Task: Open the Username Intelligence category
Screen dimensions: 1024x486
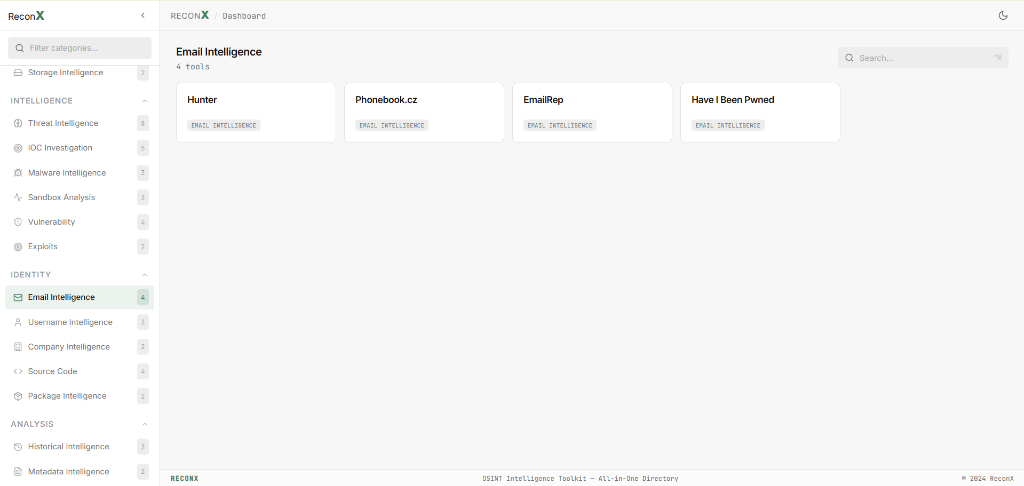Action: click(x=80, y=322)
